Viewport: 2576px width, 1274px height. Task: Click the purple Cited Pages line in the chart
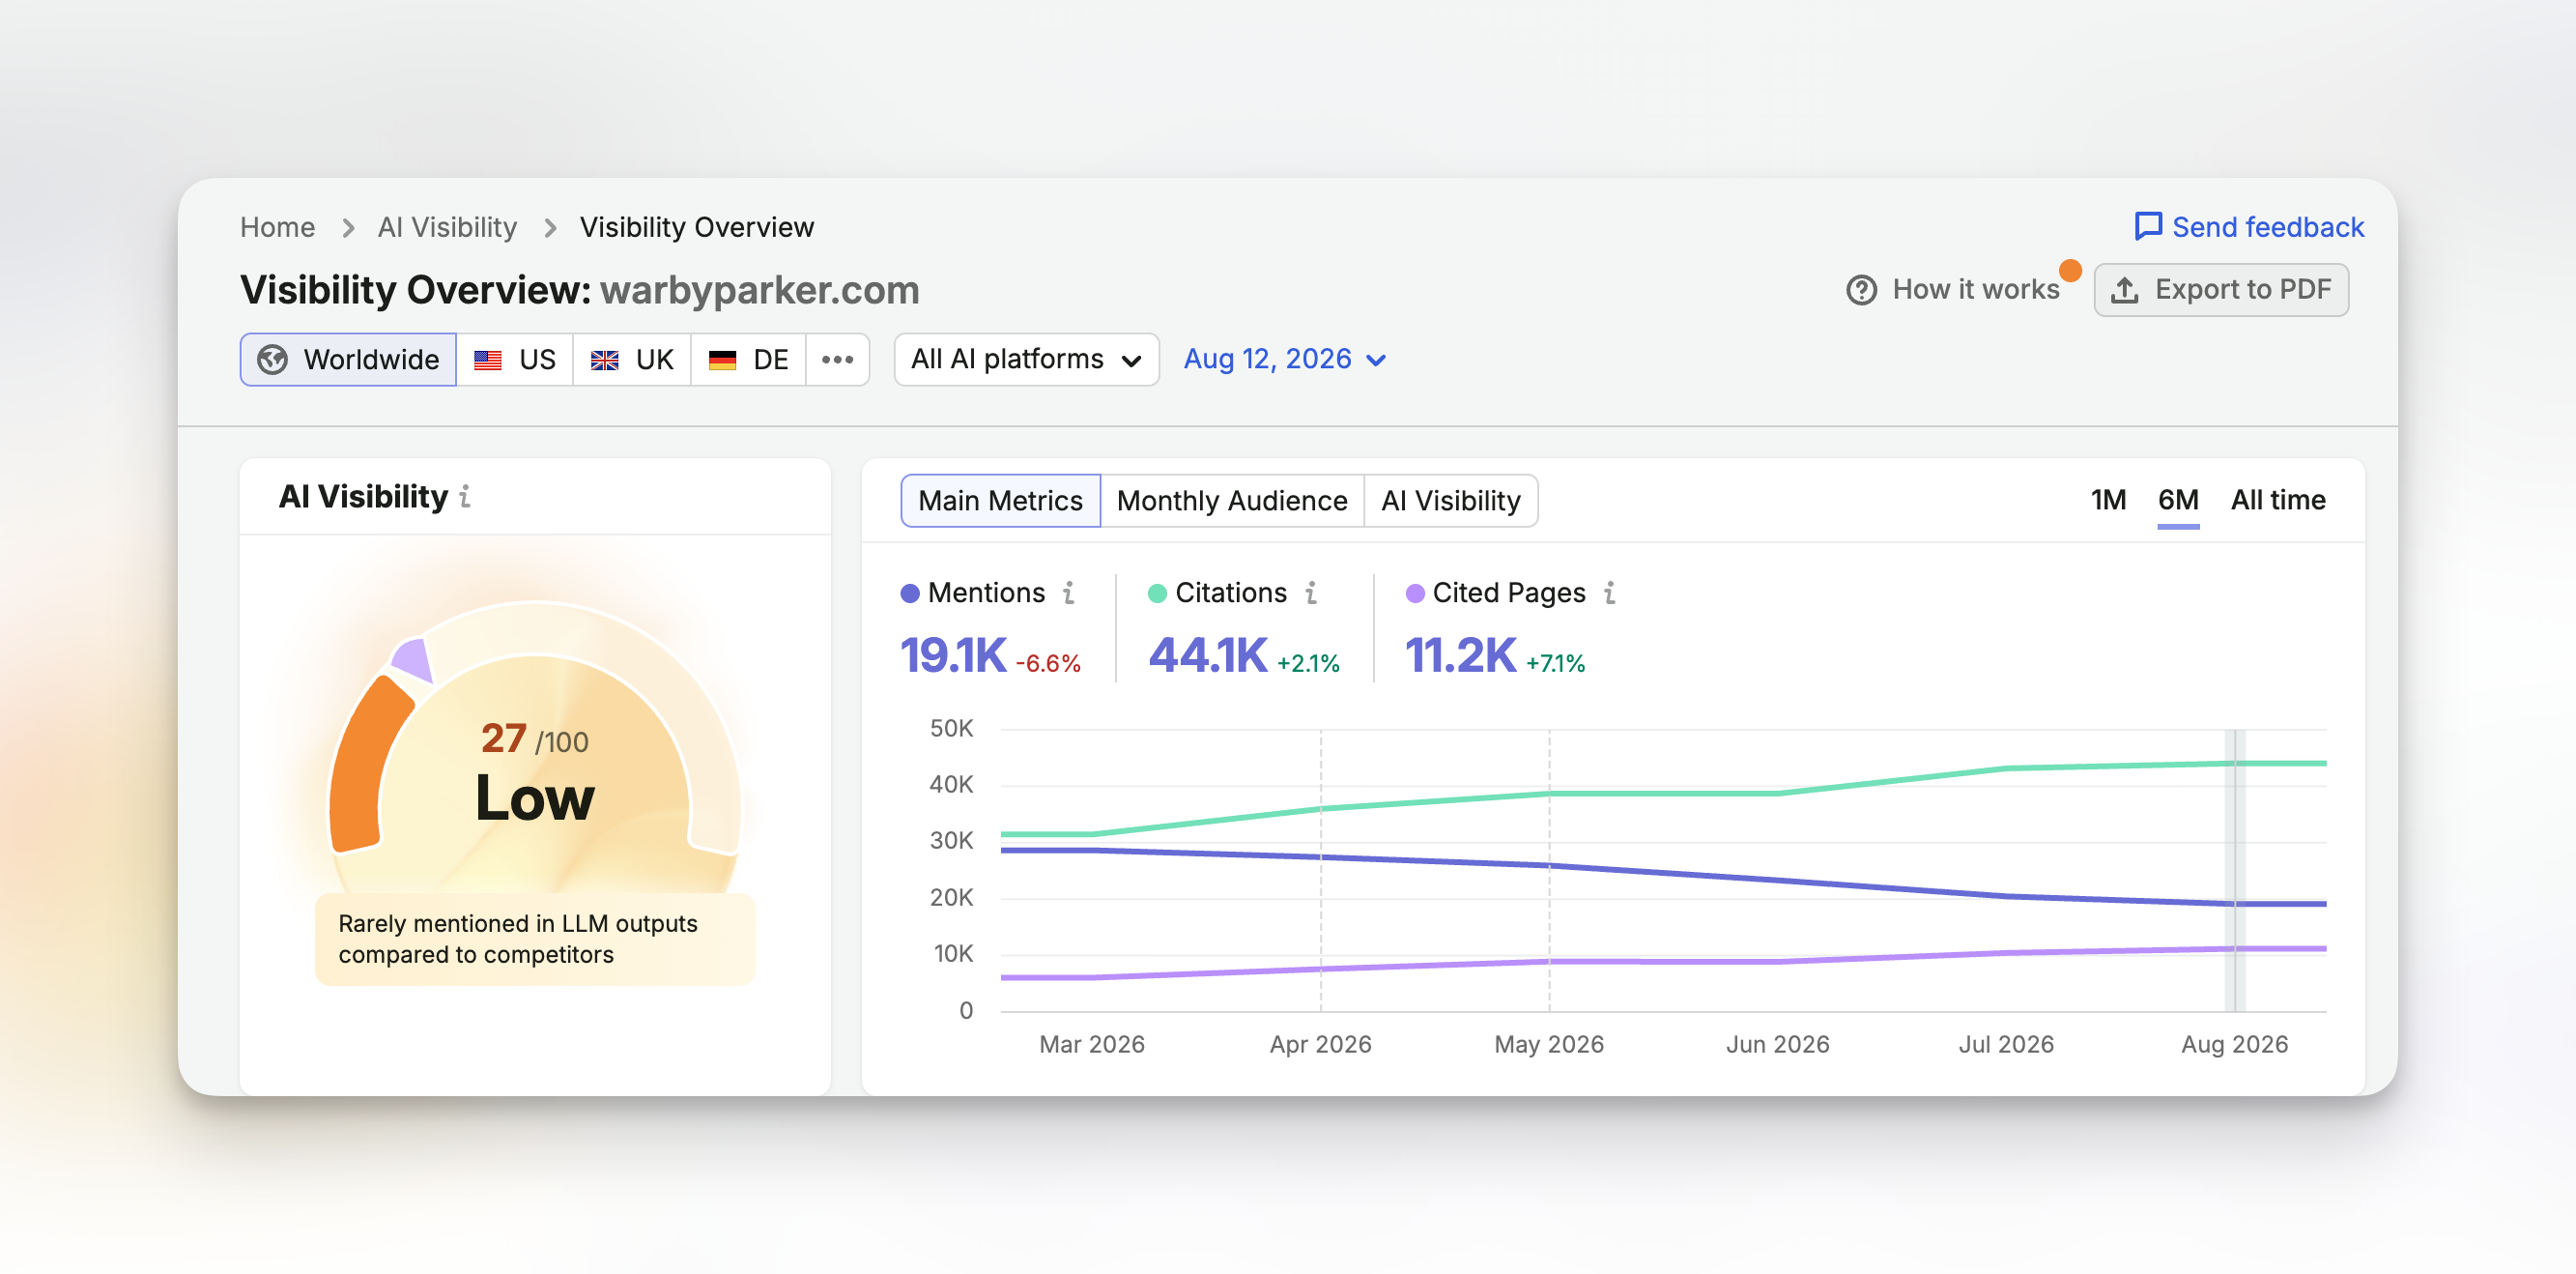coord(1663,962)
